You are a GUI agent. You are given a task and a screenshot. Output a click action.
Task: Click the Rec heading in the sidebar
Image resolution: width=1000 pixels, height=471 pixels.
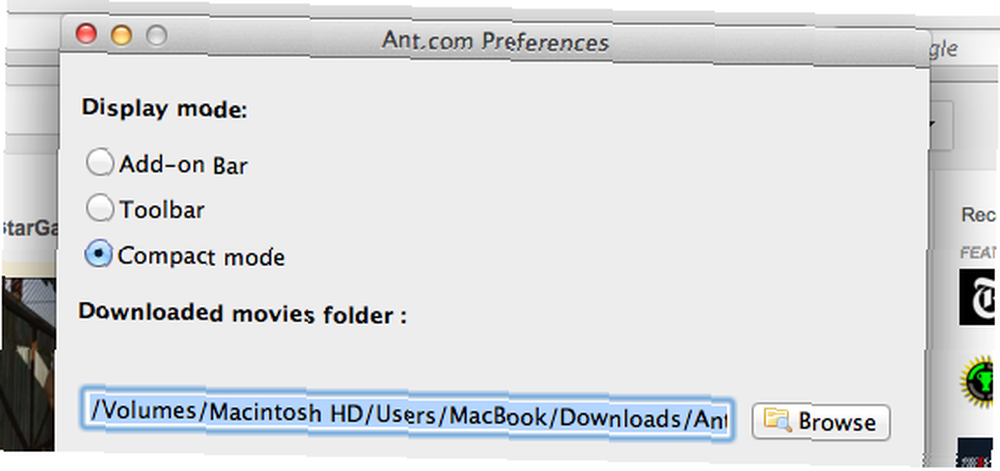(x=979, y=215)
